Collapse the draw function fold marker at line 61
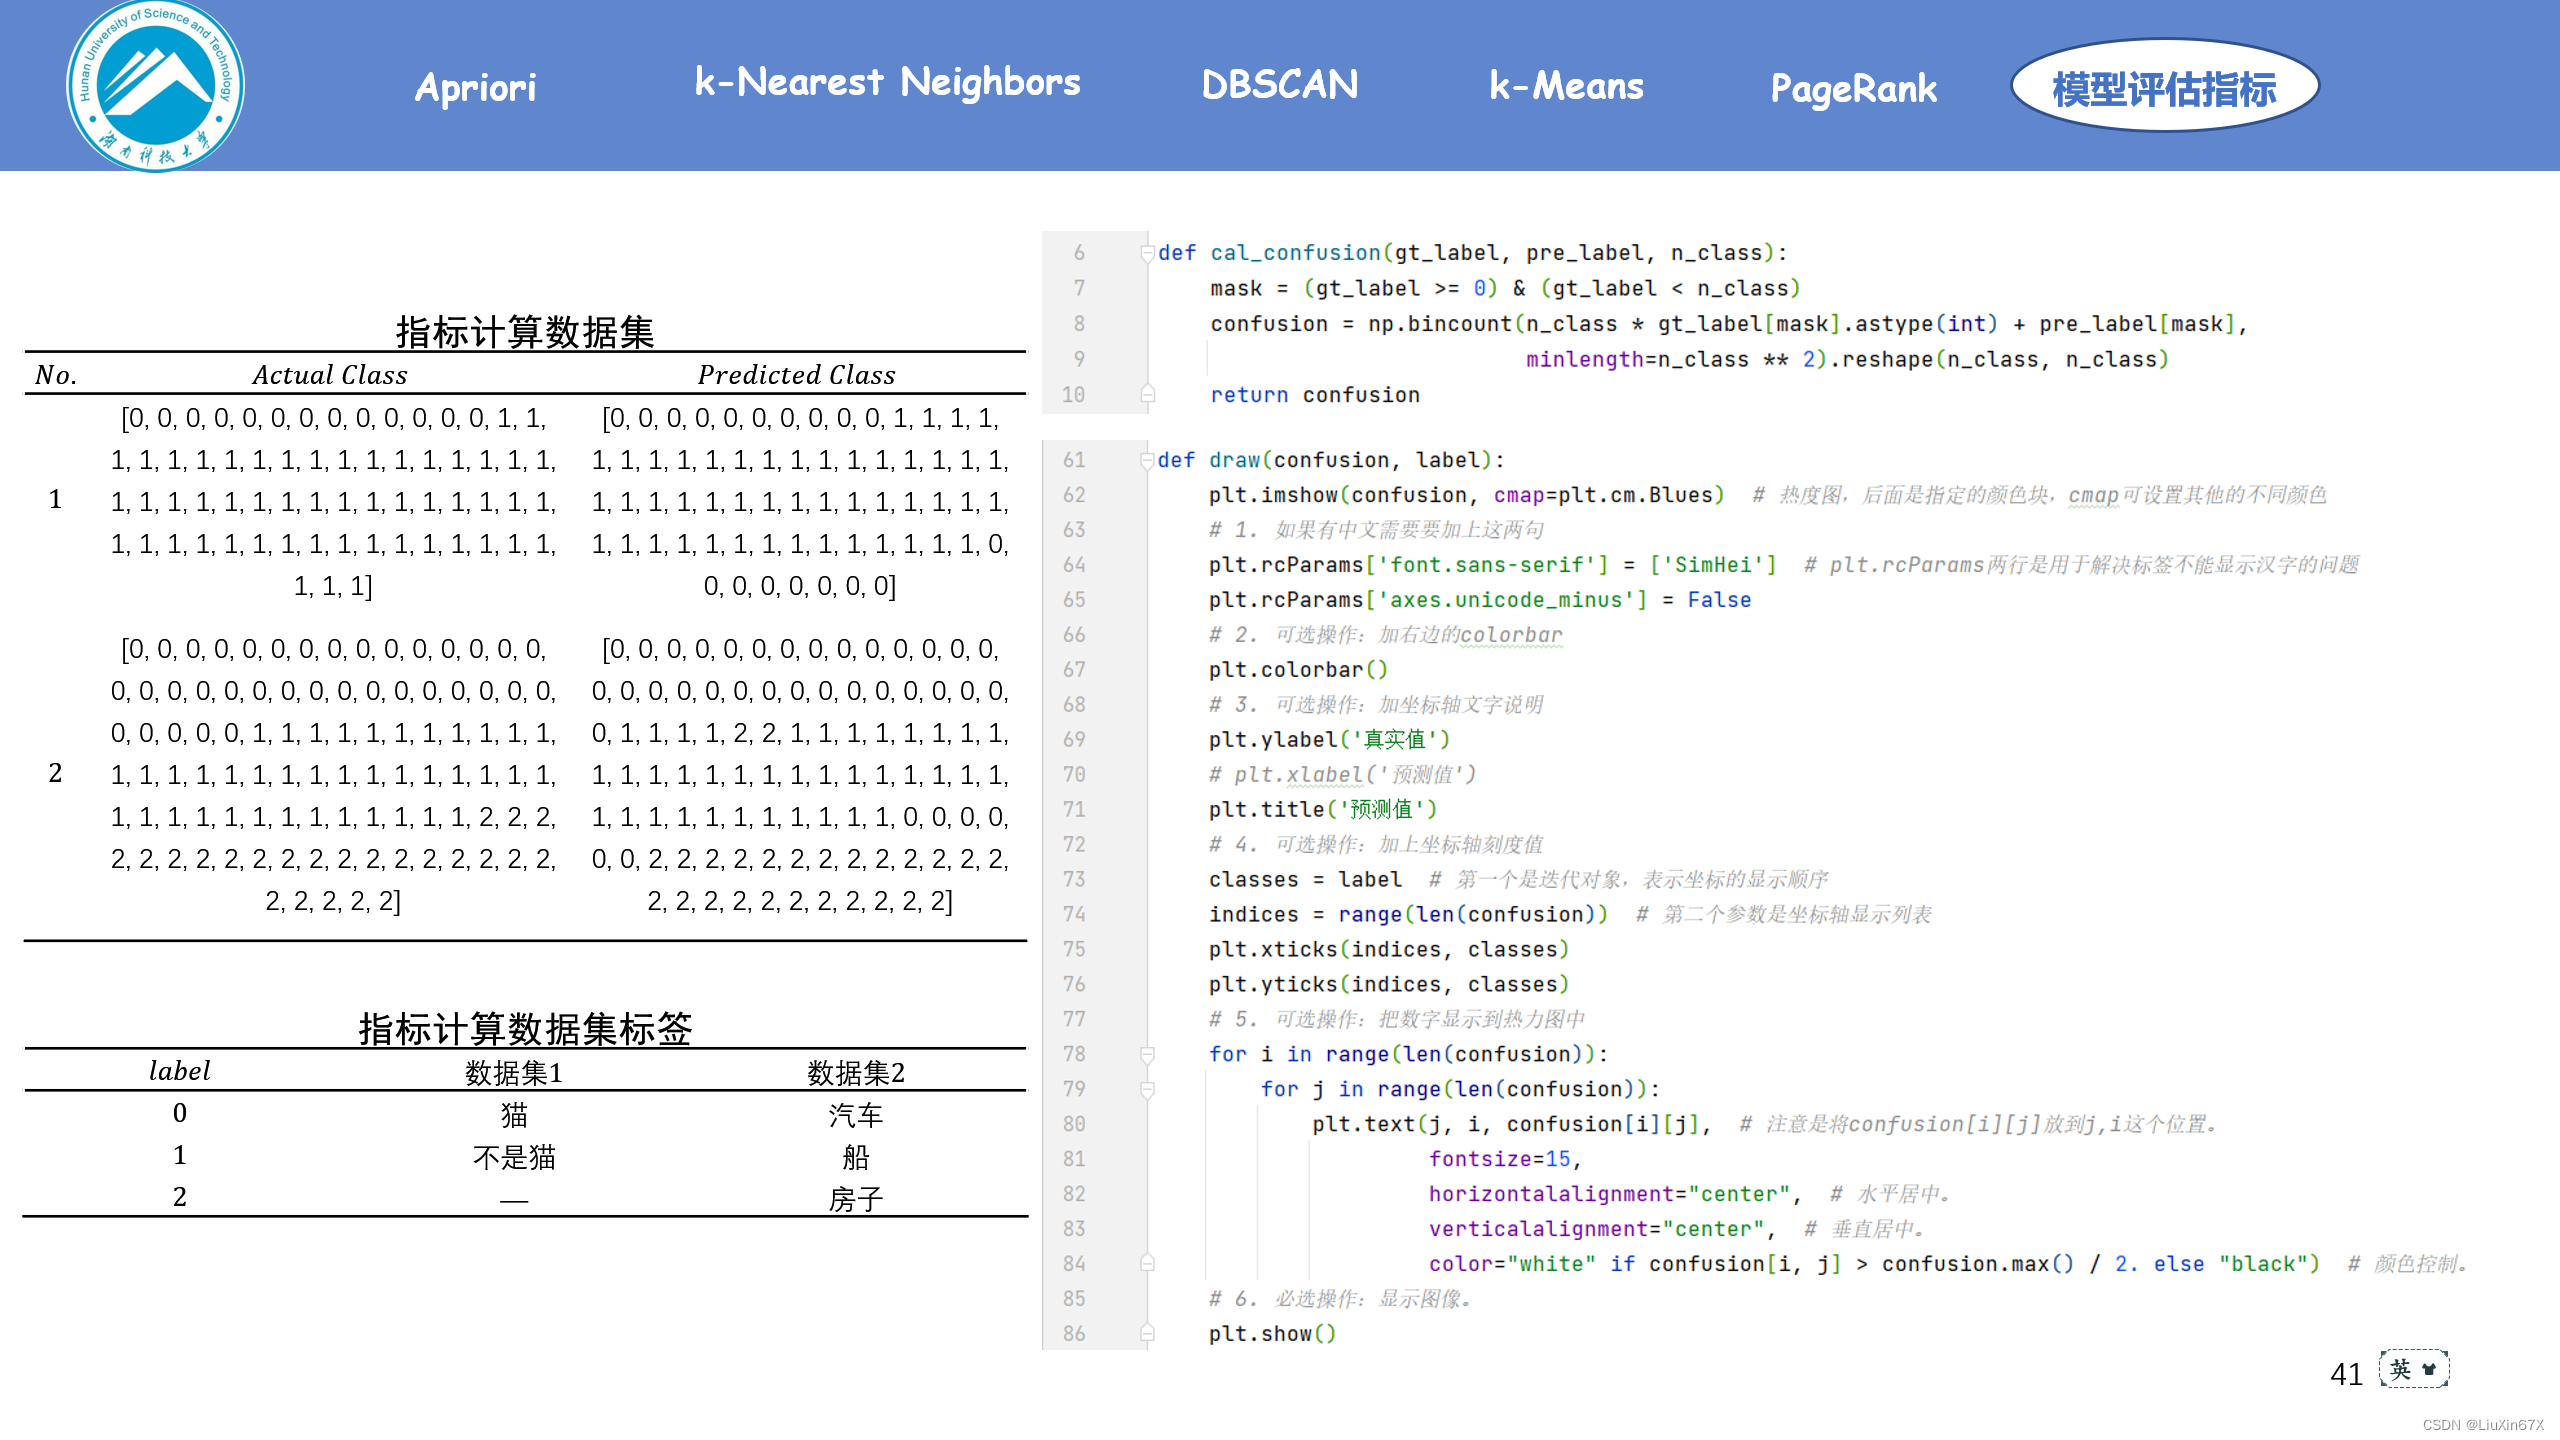2560x1440 pixels. 1148,460
